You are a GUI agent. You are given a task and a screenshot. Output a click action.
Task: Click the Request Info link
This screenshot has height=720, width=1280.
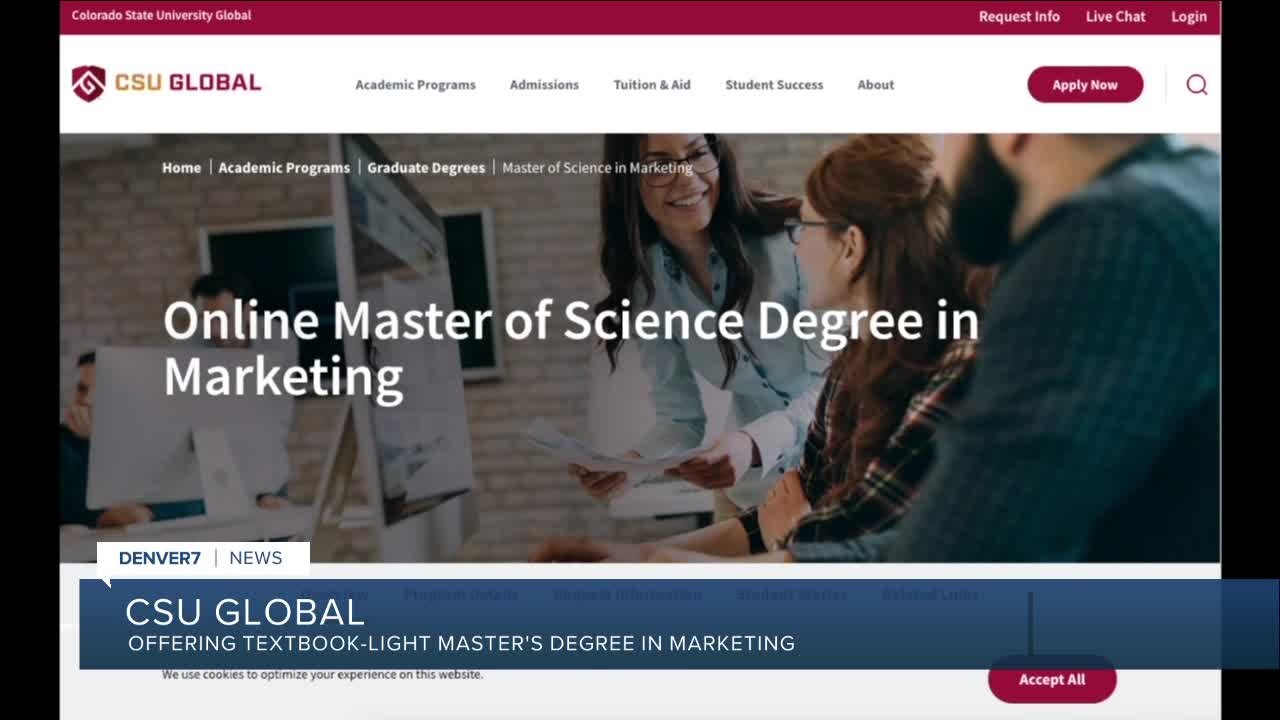[x=1019, y=16]
